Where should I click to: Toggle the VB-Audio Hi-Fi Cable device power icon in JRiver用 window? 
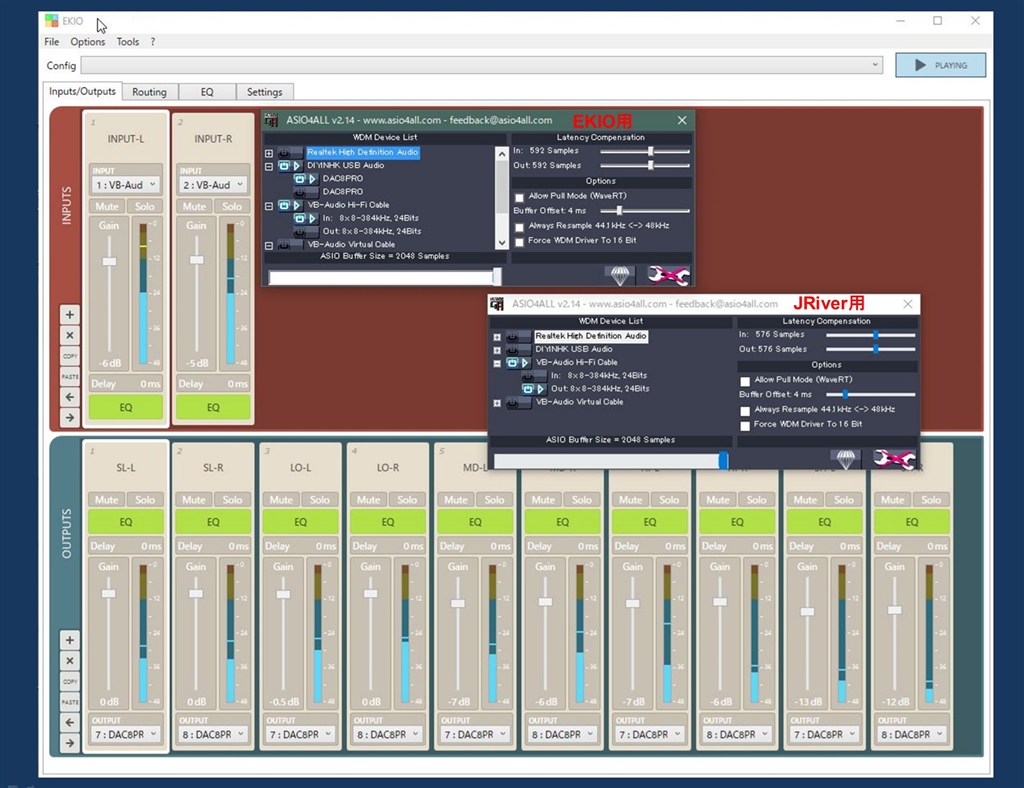[513, 363]
